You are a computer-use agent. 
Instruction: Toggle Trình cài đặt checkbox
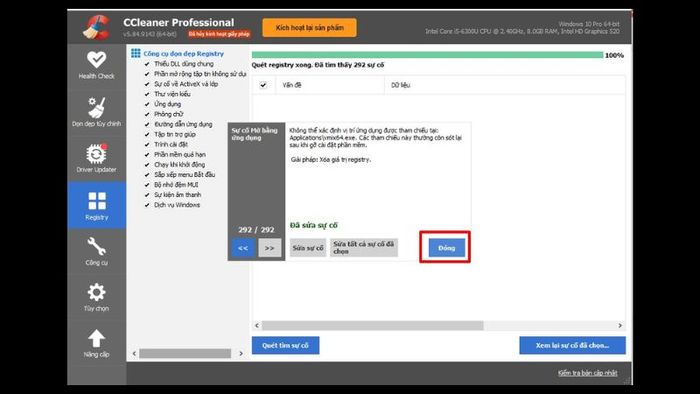(x=147, y=145)
